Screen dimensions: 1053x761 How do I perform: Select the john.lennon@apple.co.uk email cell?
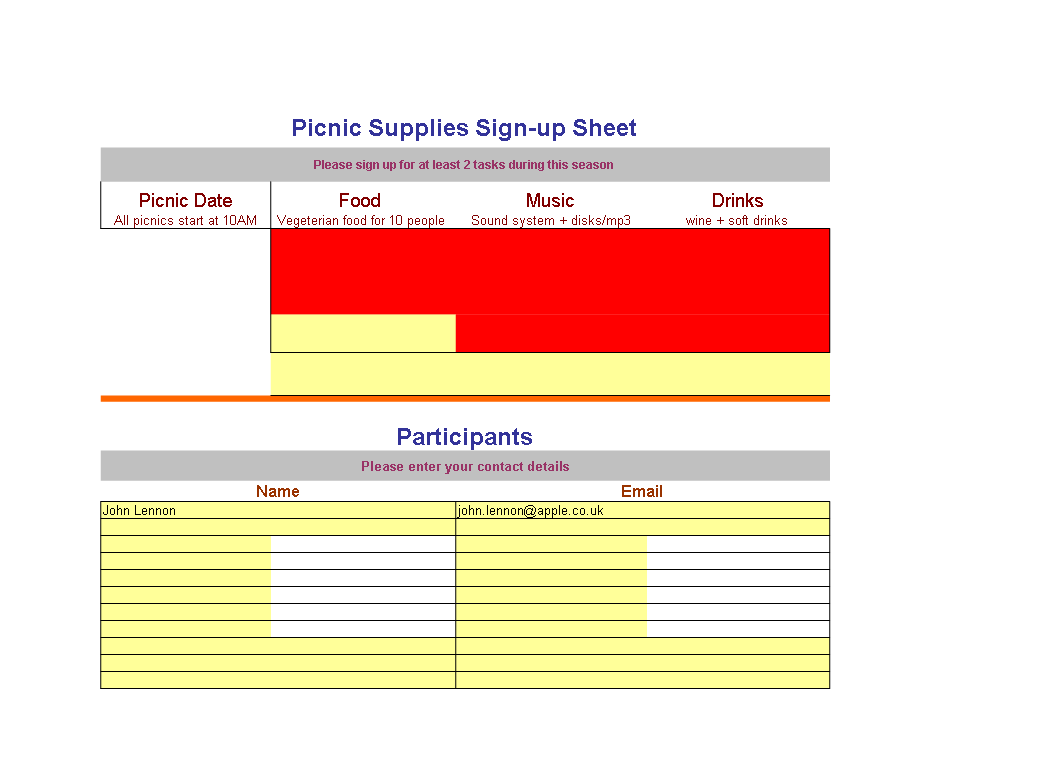[643, 510]
